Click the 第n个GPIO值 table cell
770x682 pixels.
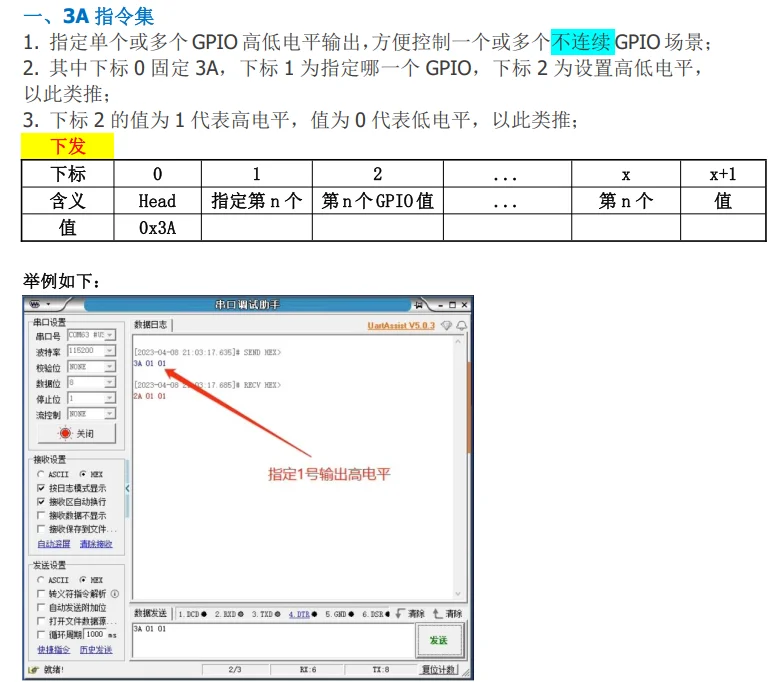tap(378, 201)
